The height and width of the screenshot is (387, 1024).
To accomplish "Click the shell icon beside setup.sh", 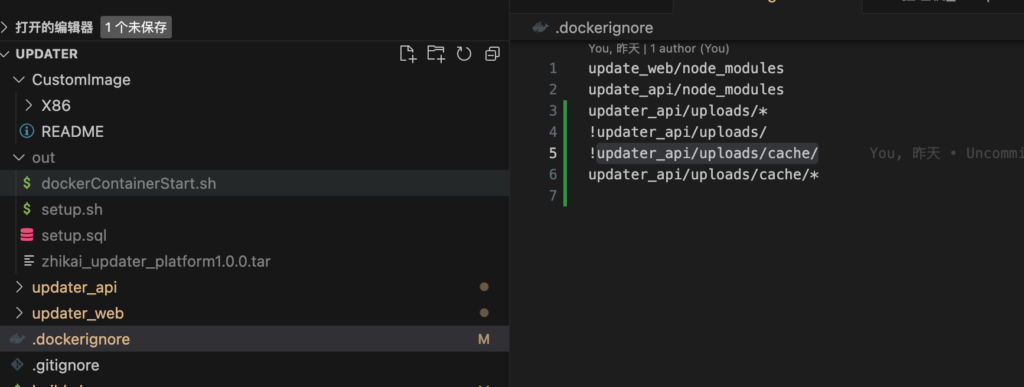I will pos(27,209).
